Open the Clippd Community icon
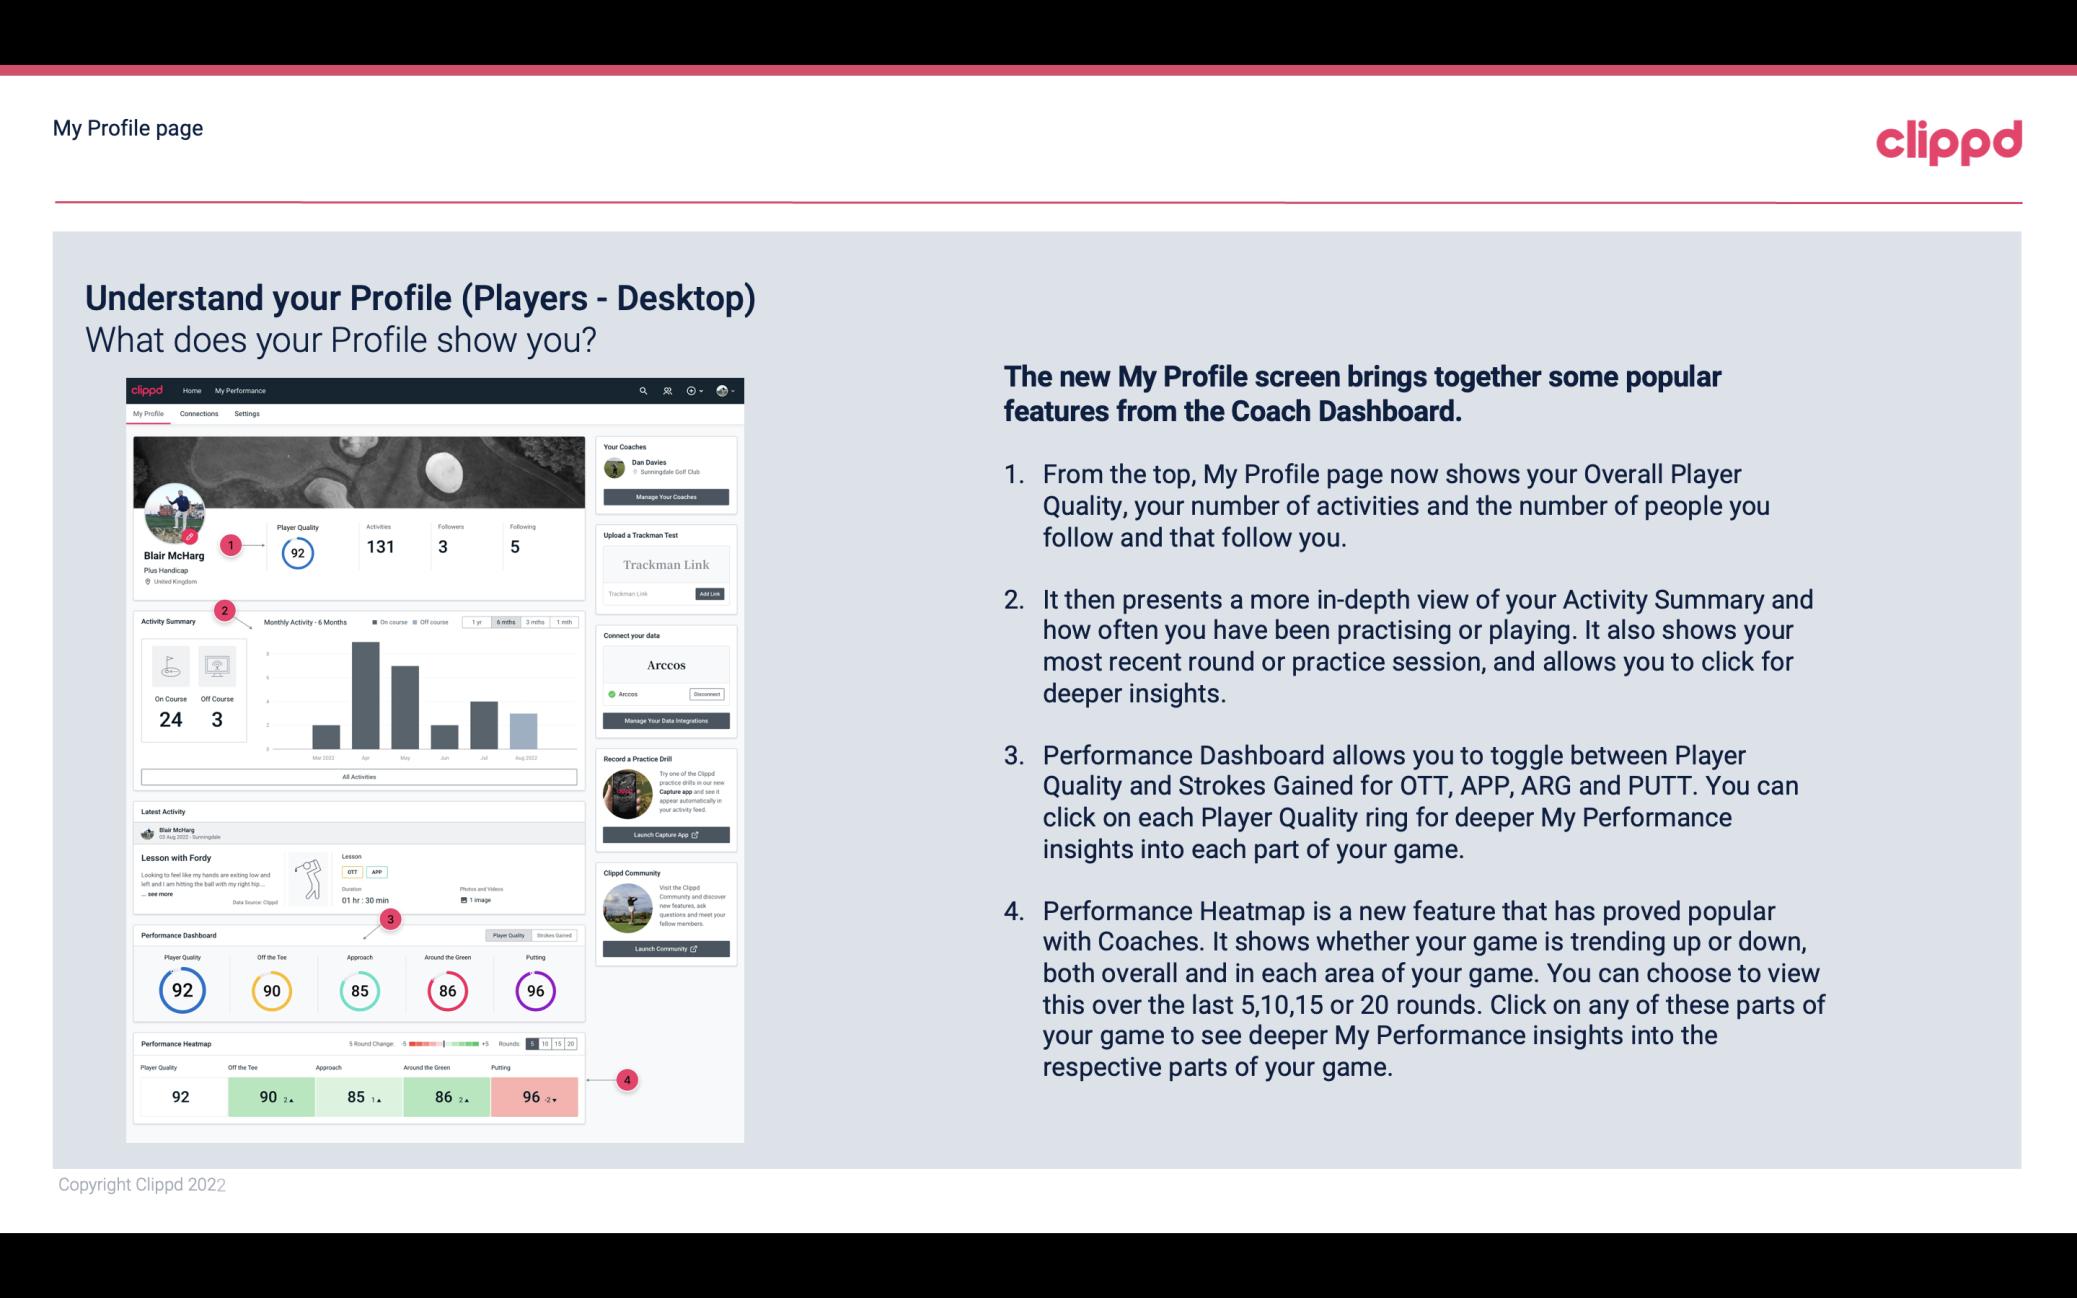 coord(627,906)
